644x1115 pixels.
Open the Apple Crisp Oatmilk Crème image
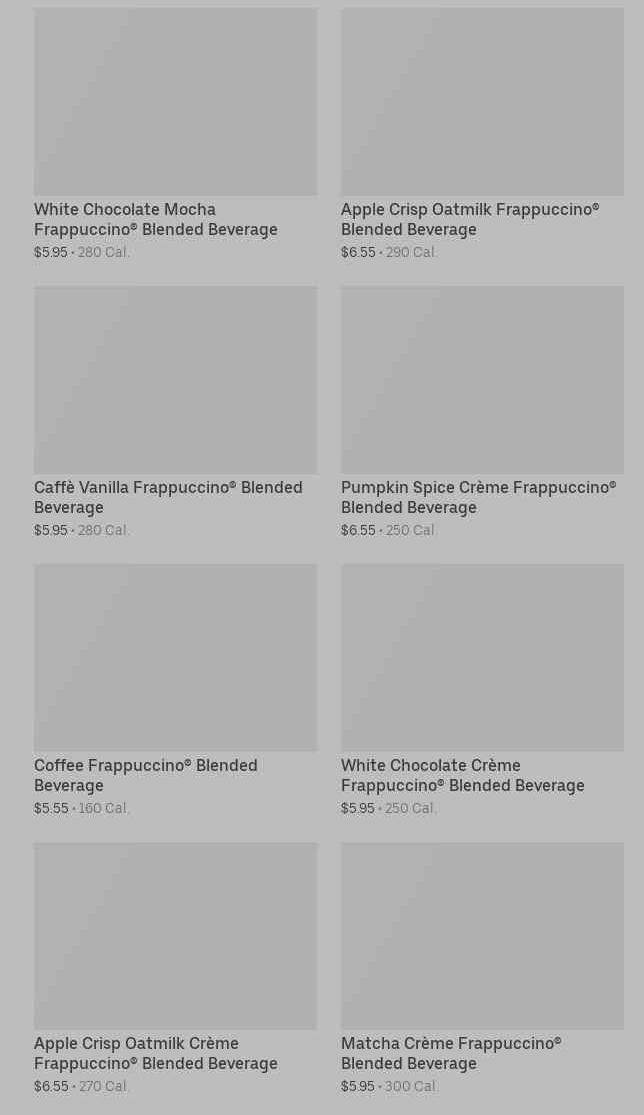(175, 936)
